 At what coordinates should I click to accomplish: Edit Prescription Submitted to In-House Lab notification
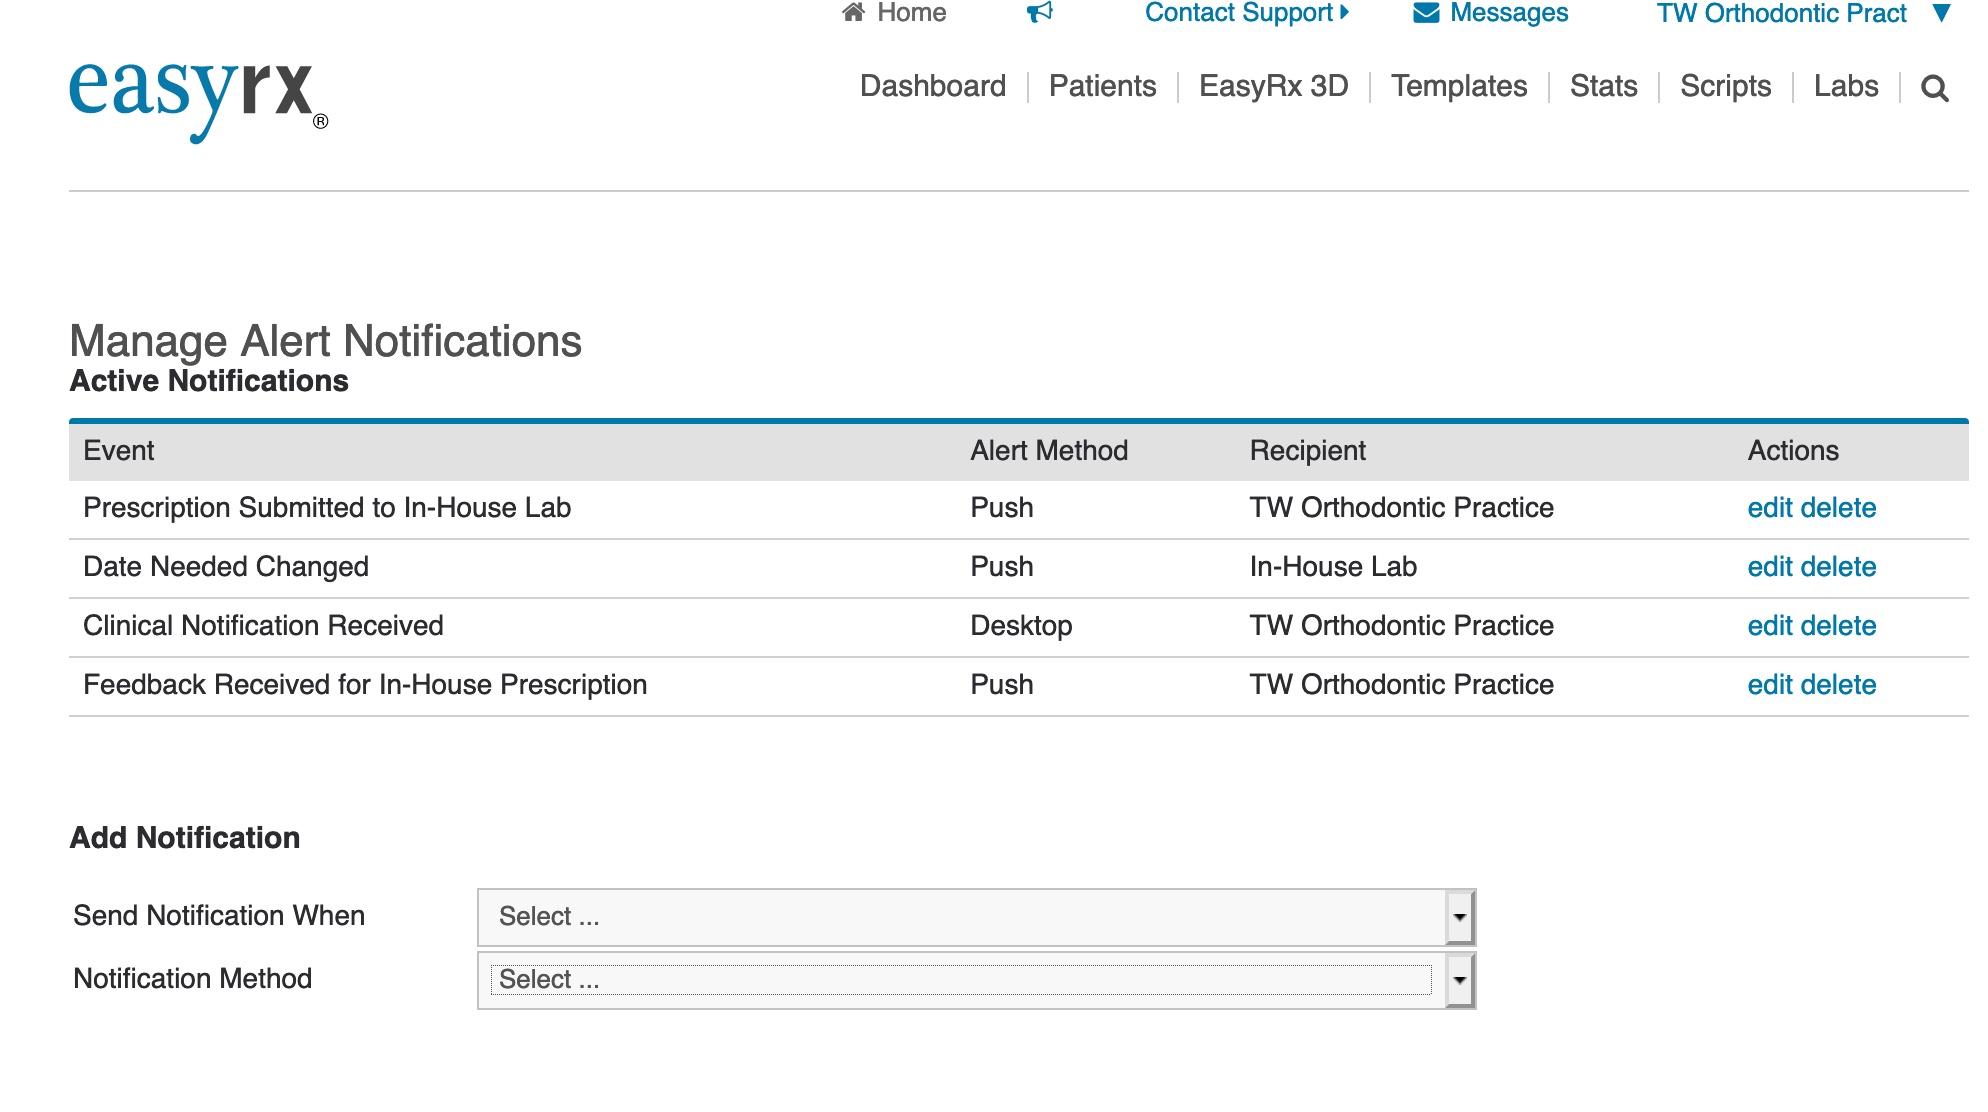[1769, 508]
